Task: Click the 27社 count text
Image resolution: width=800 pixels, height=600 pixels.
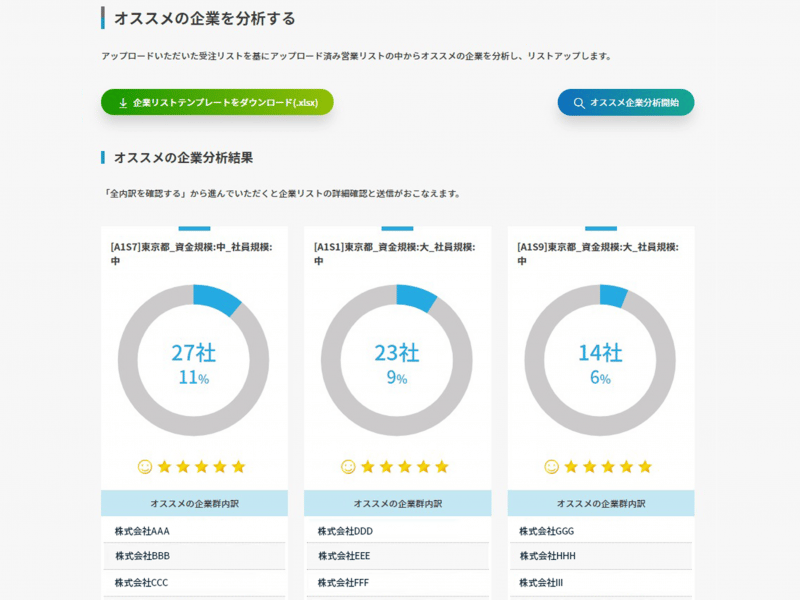Action: pos(193,353)
